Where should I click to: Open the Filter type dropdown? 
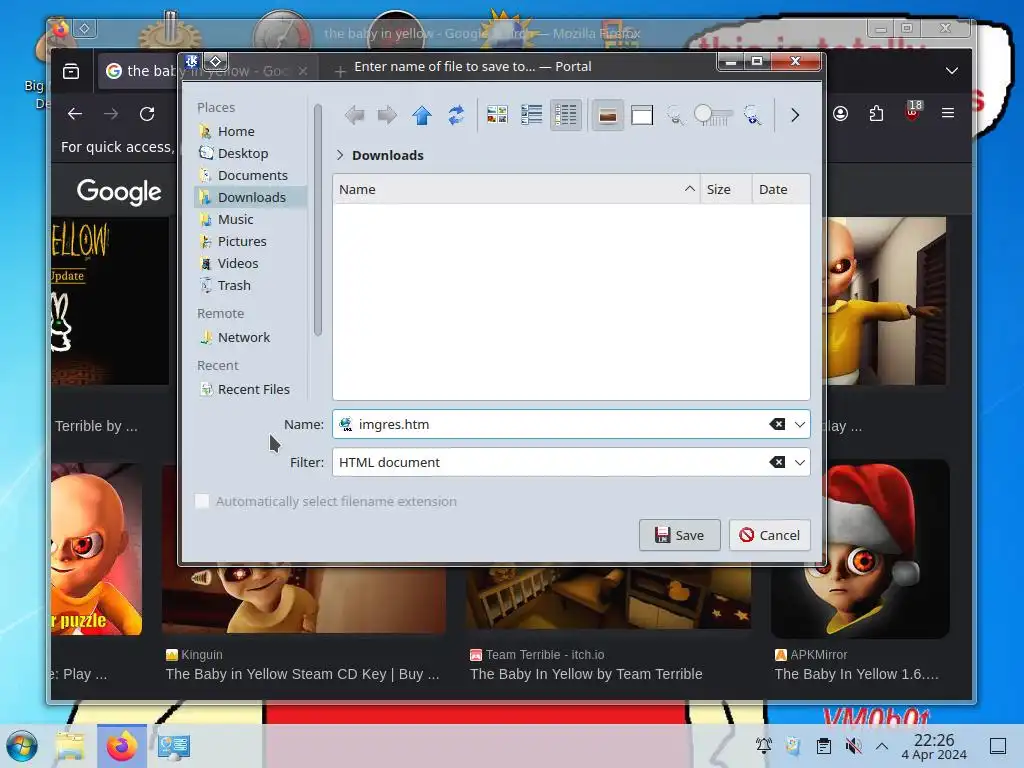point(800,462)
